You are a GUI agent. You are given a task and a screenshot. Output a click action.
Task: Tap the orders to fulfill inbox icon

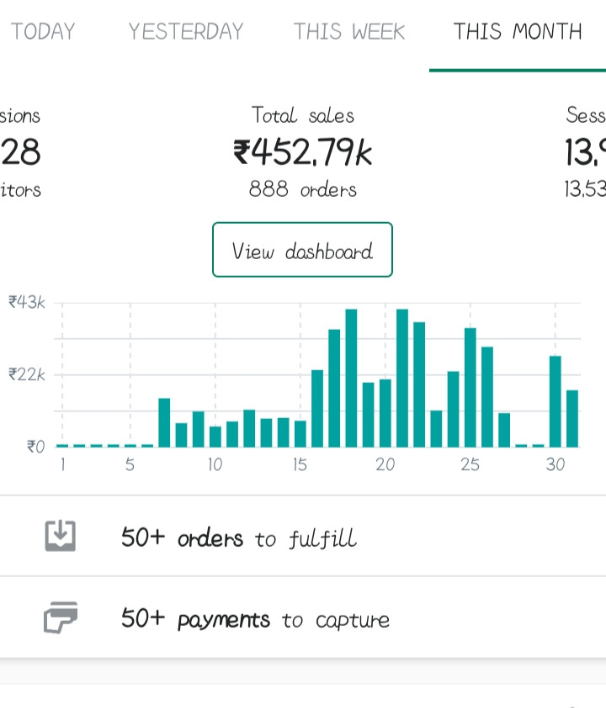coord(60,537)
